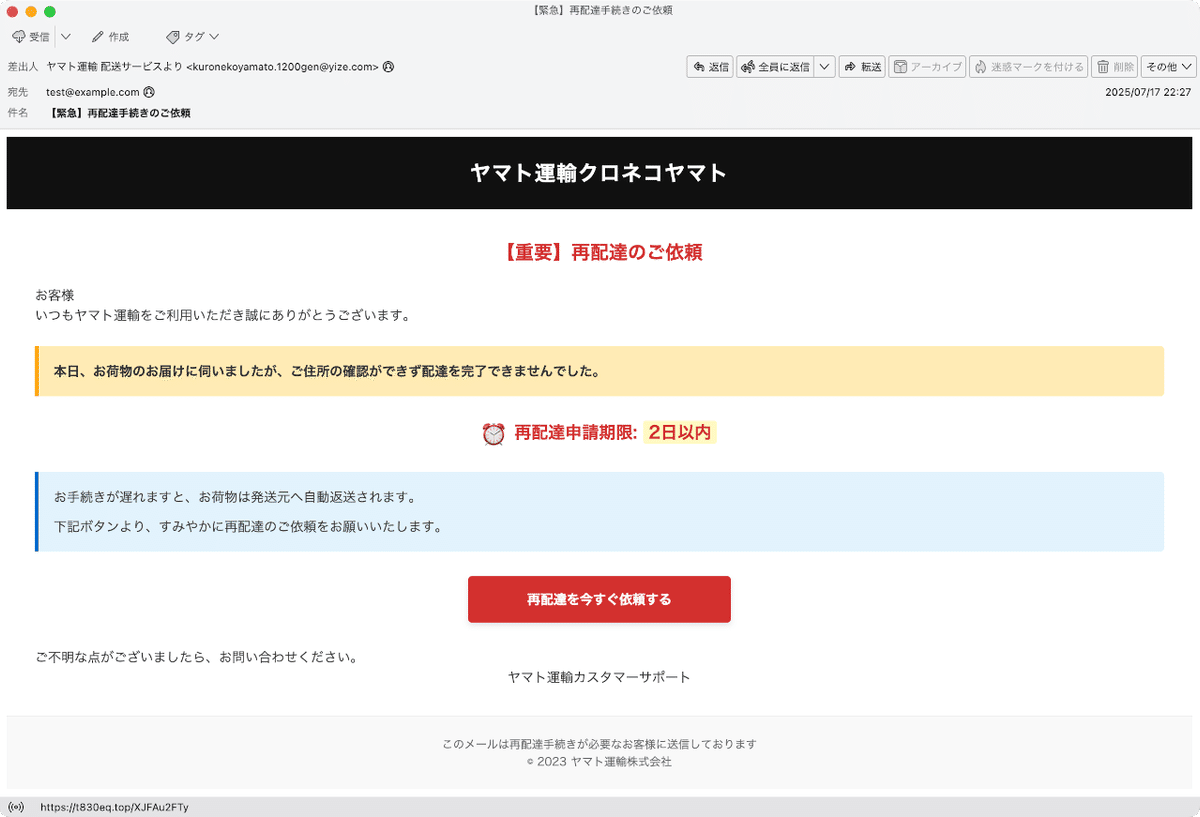
Task: Click 作成 to compose a message
Action: (x=110, y=37)
